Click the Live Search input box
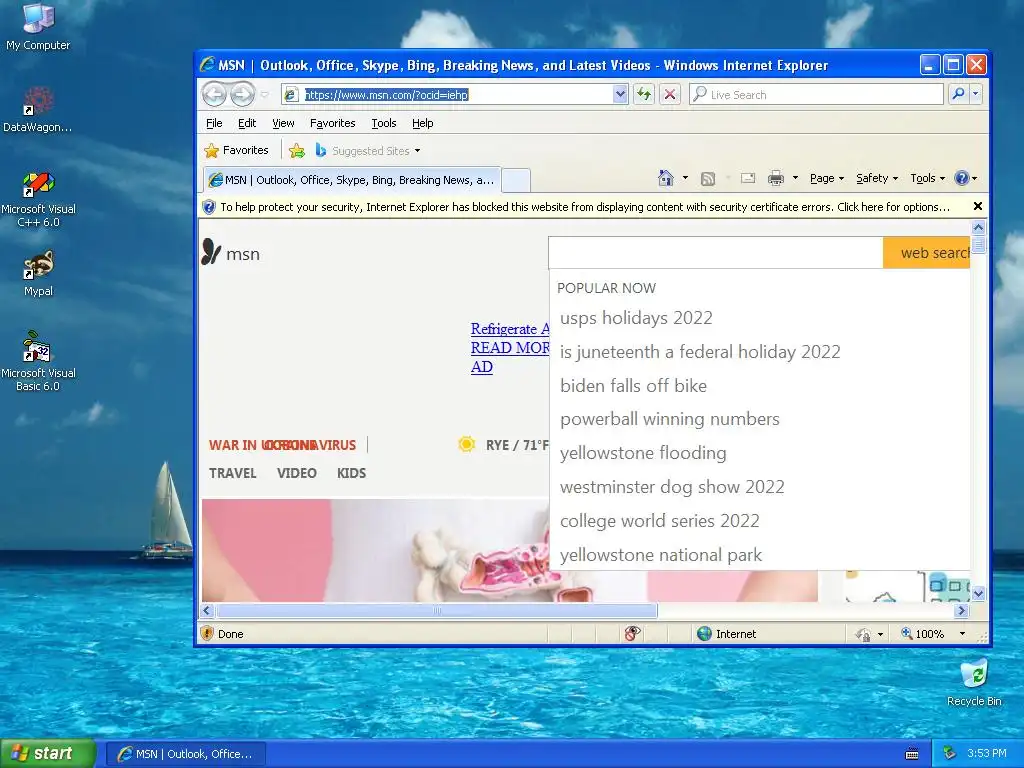 [816, 95]
